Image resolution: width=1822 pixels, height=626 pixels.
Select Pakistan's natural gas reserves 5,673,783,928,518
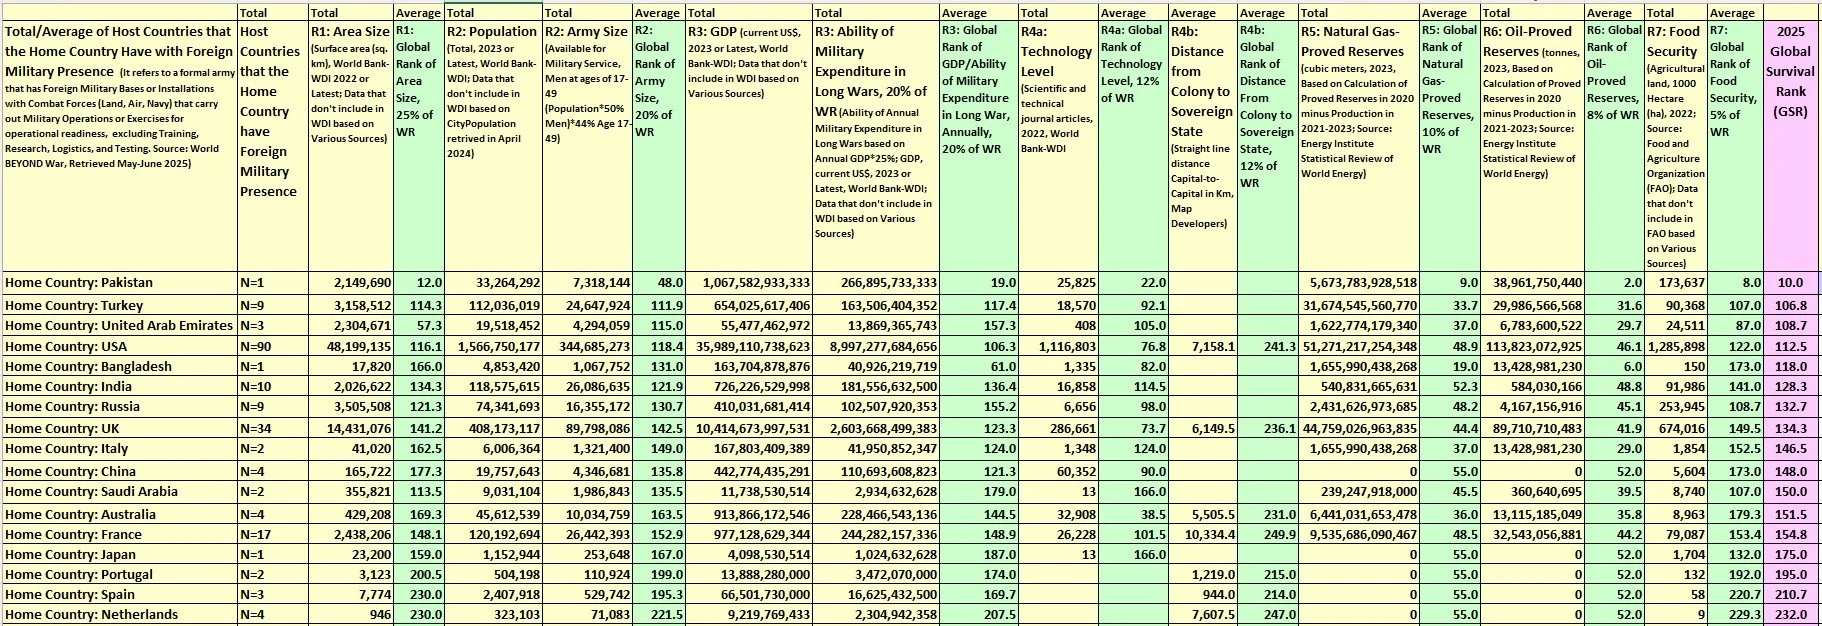click(1359, 283)
